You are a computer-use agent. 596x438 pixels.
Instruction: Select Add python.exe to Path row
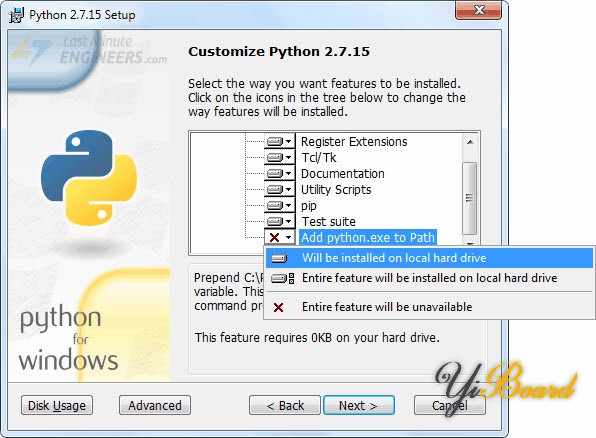pyautogui.click(x=368, y=237)
